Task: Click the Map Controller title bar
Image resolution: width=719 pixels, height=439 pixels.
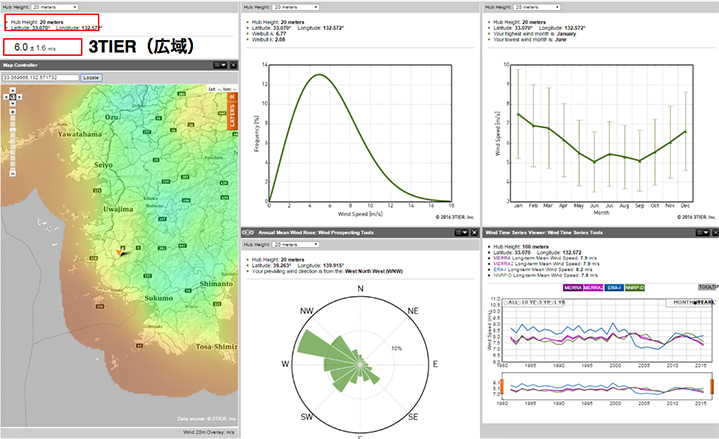Action: click(x=119, y=65)
